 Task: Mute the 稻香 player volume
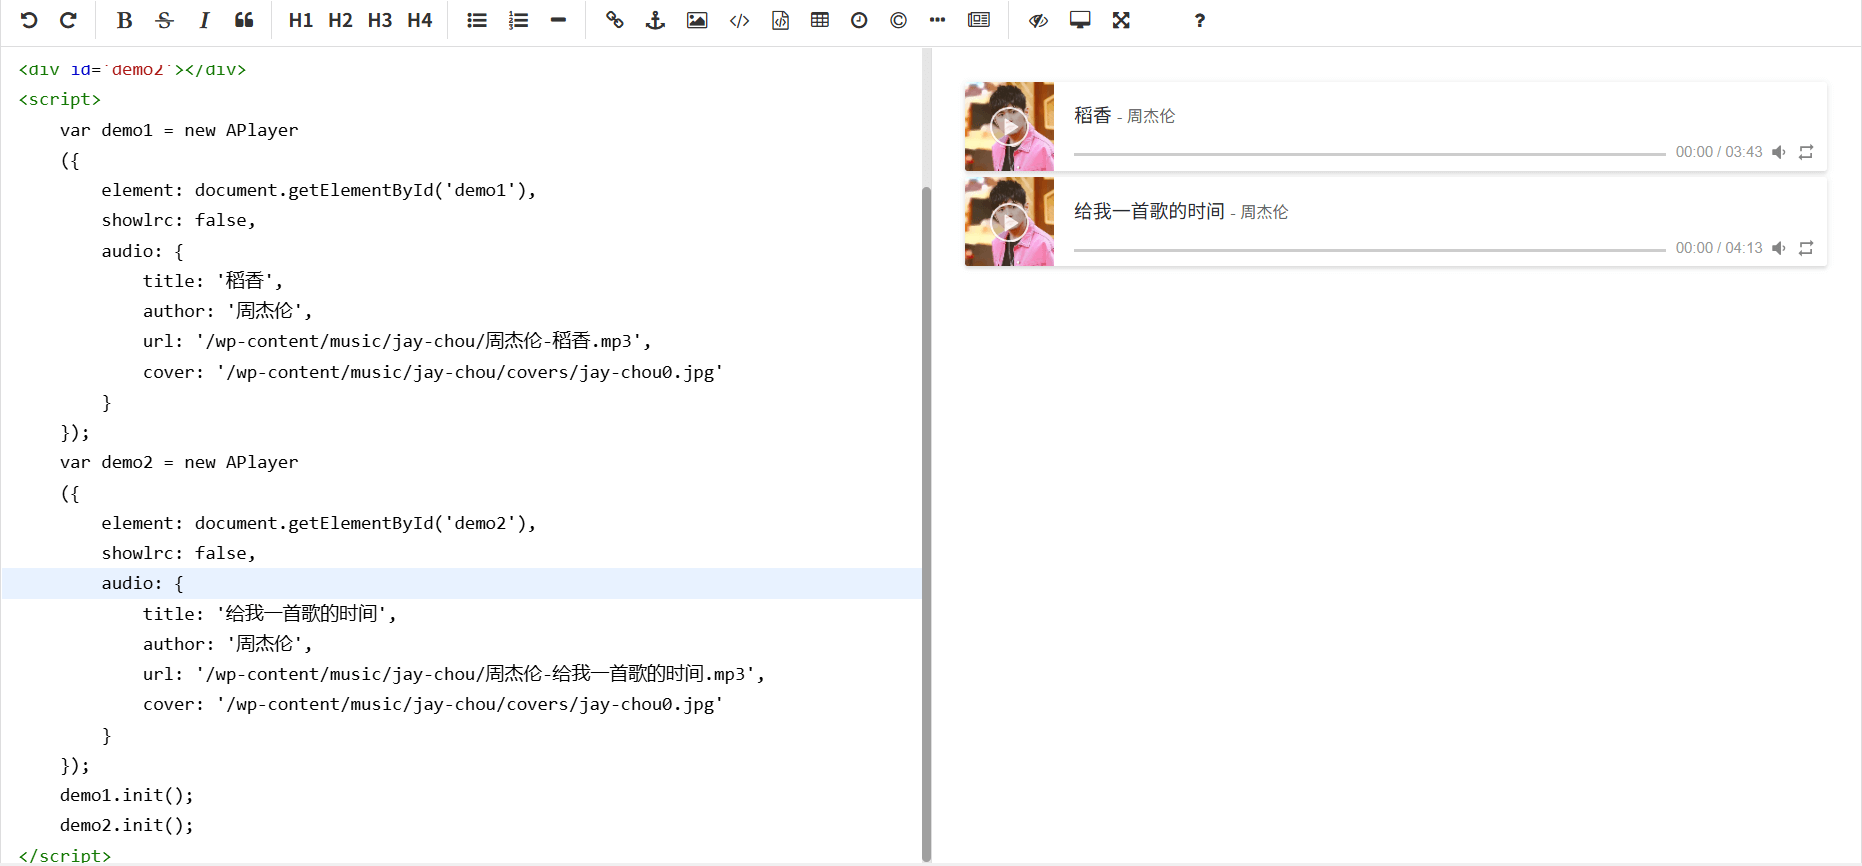point(1779,152)
